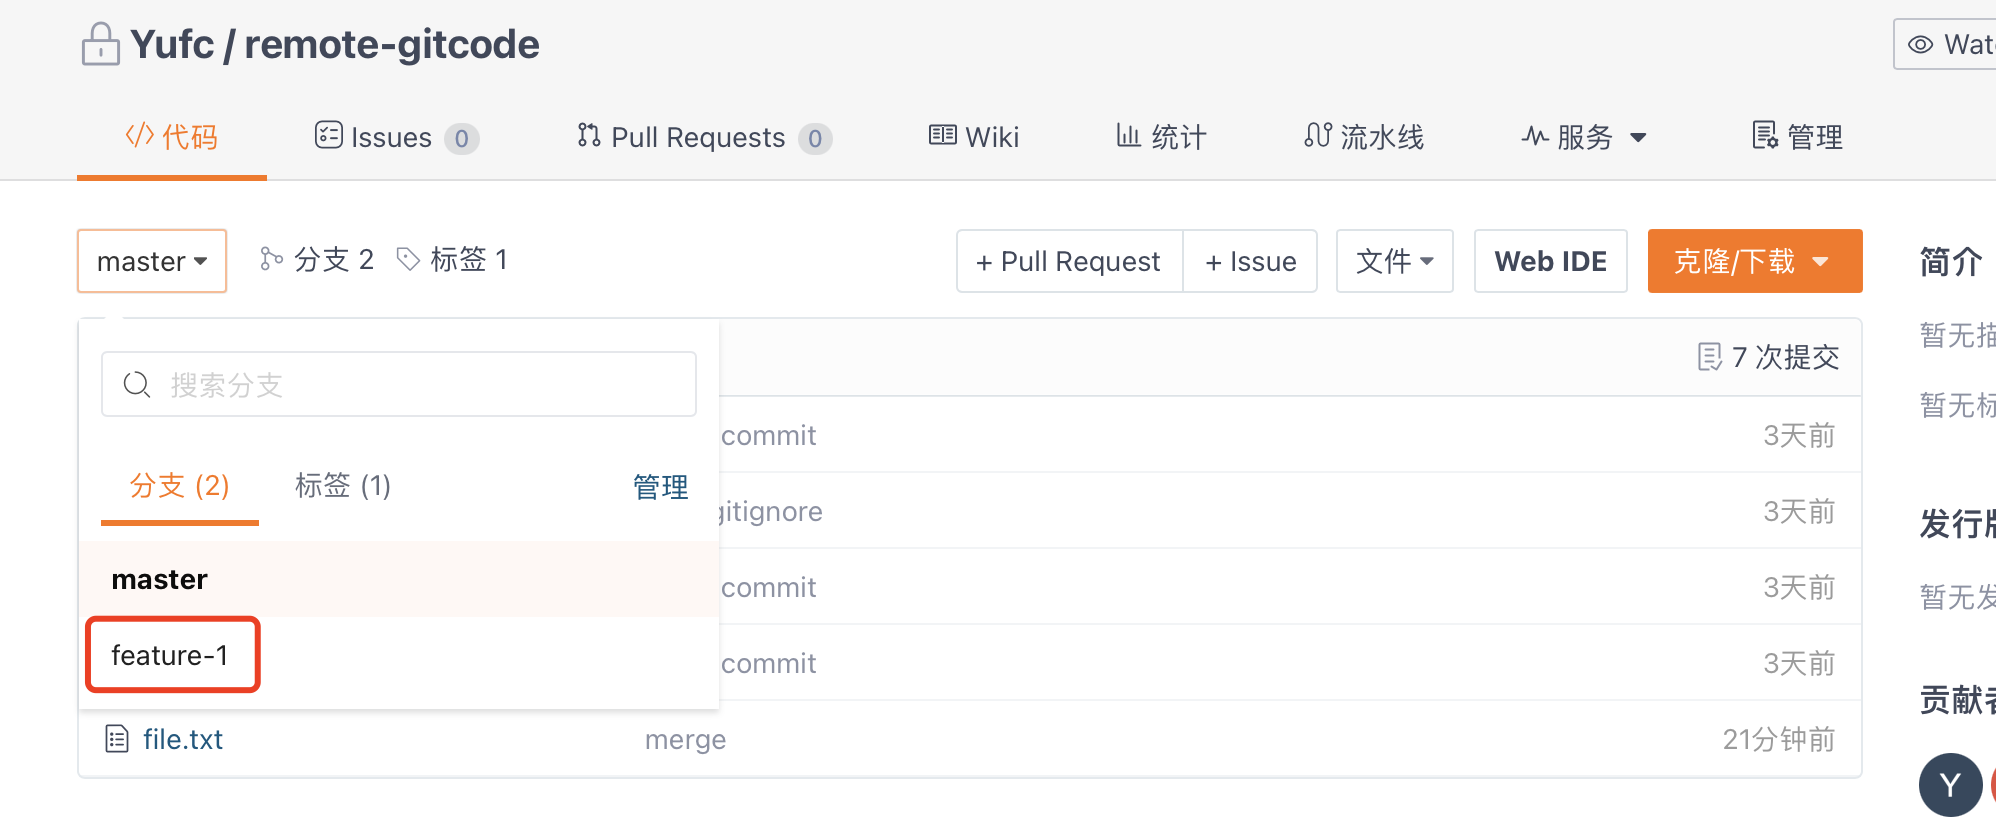The width and height of the screenshot is (1996, 826).
Task: Click the Wiki book icon
Action: click(942, 135)
